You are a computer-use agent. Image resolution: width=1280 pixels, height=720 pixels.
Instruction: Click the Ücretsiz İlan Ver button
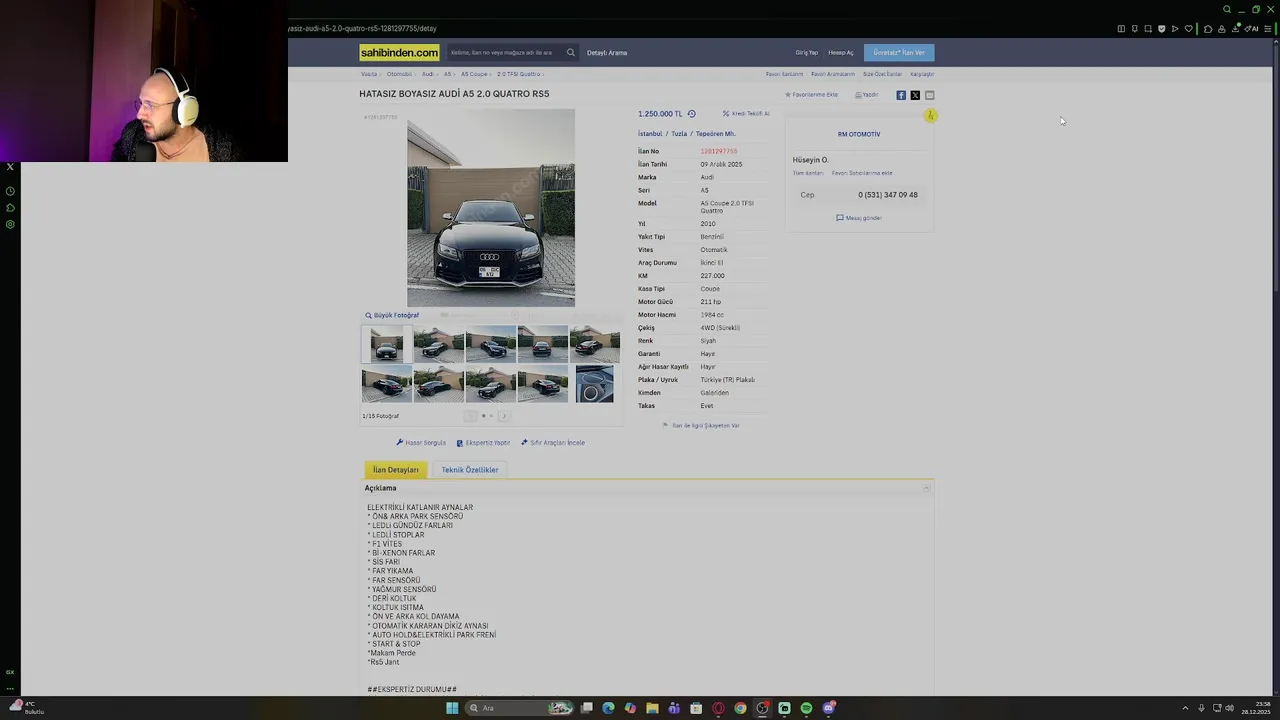click(899, 52)
